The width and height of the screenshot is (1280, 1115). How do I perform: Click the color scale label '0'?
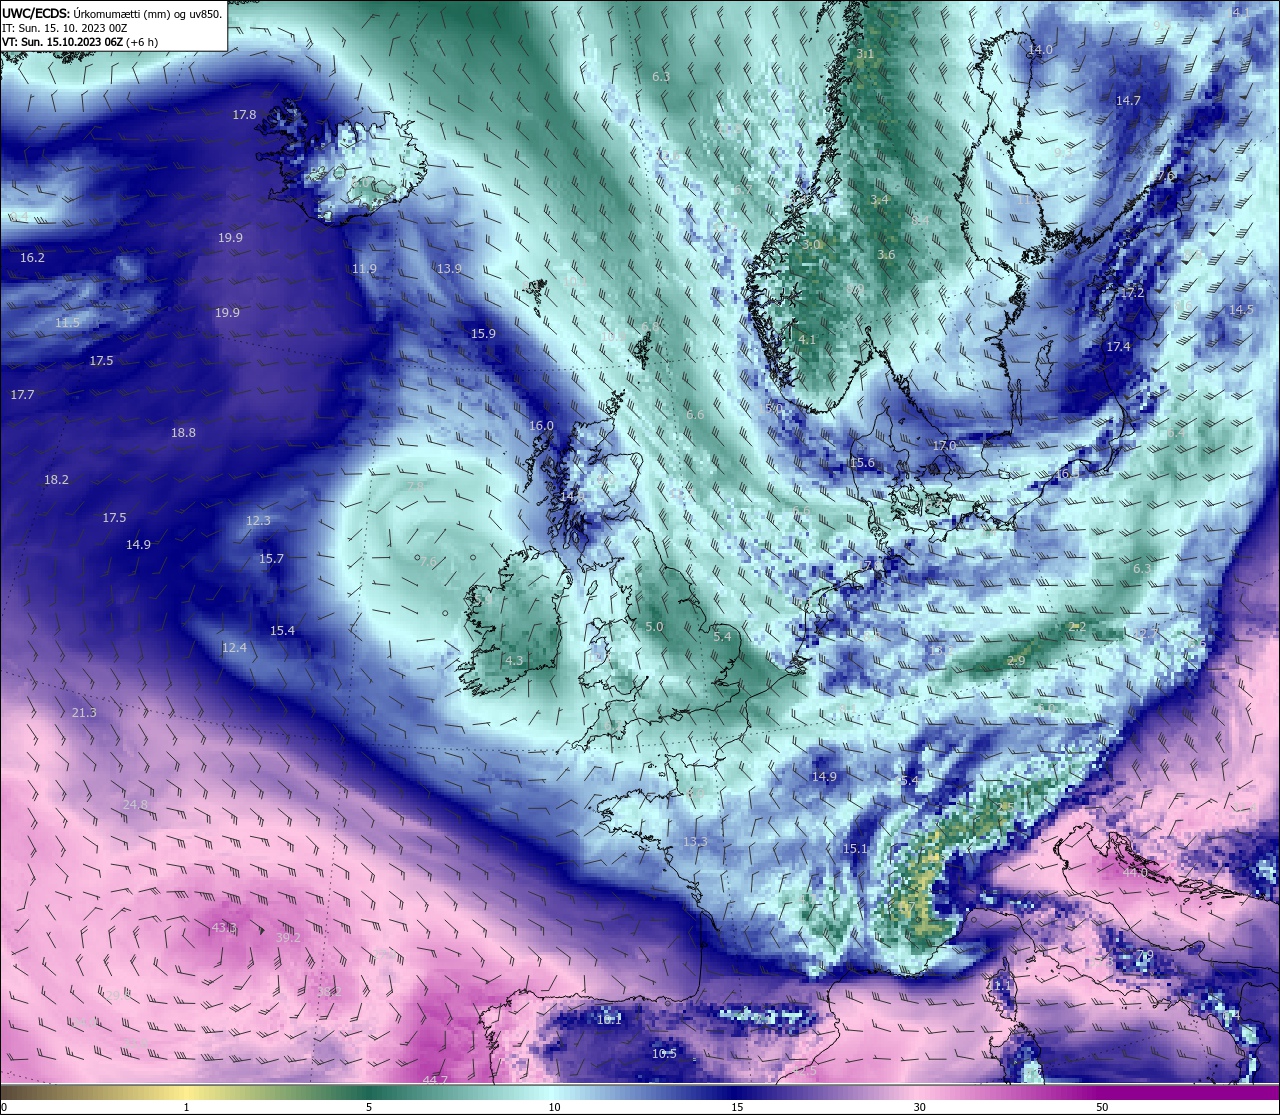point(3,1107)
